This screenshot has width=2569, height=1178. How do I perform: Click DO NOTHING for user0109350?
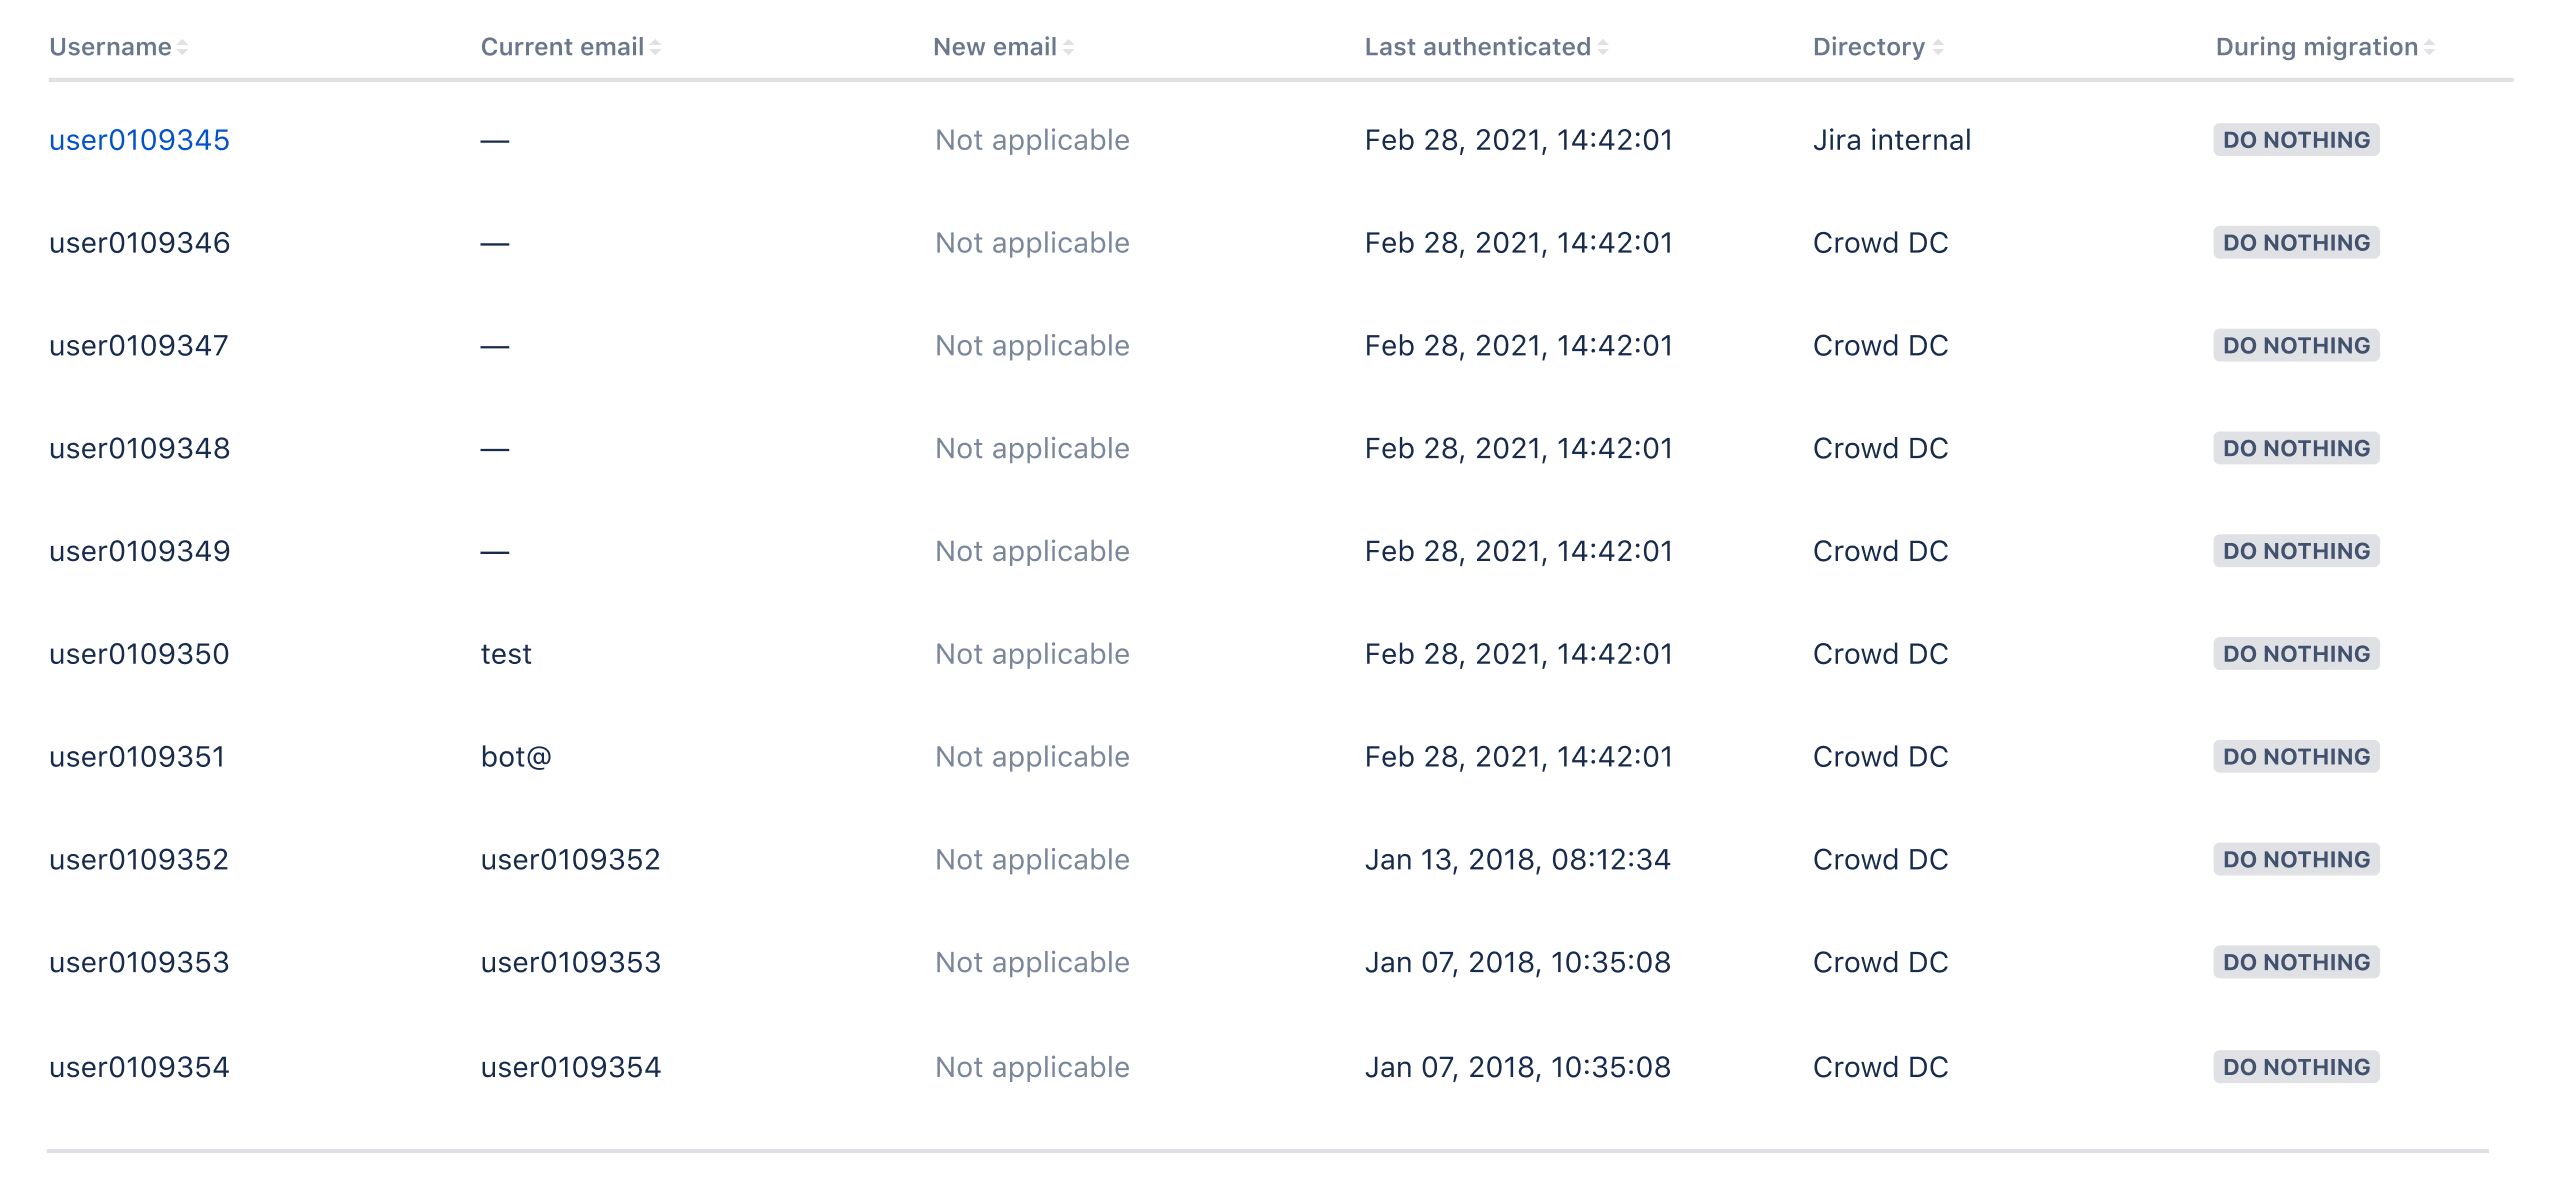pos(2294,653)
